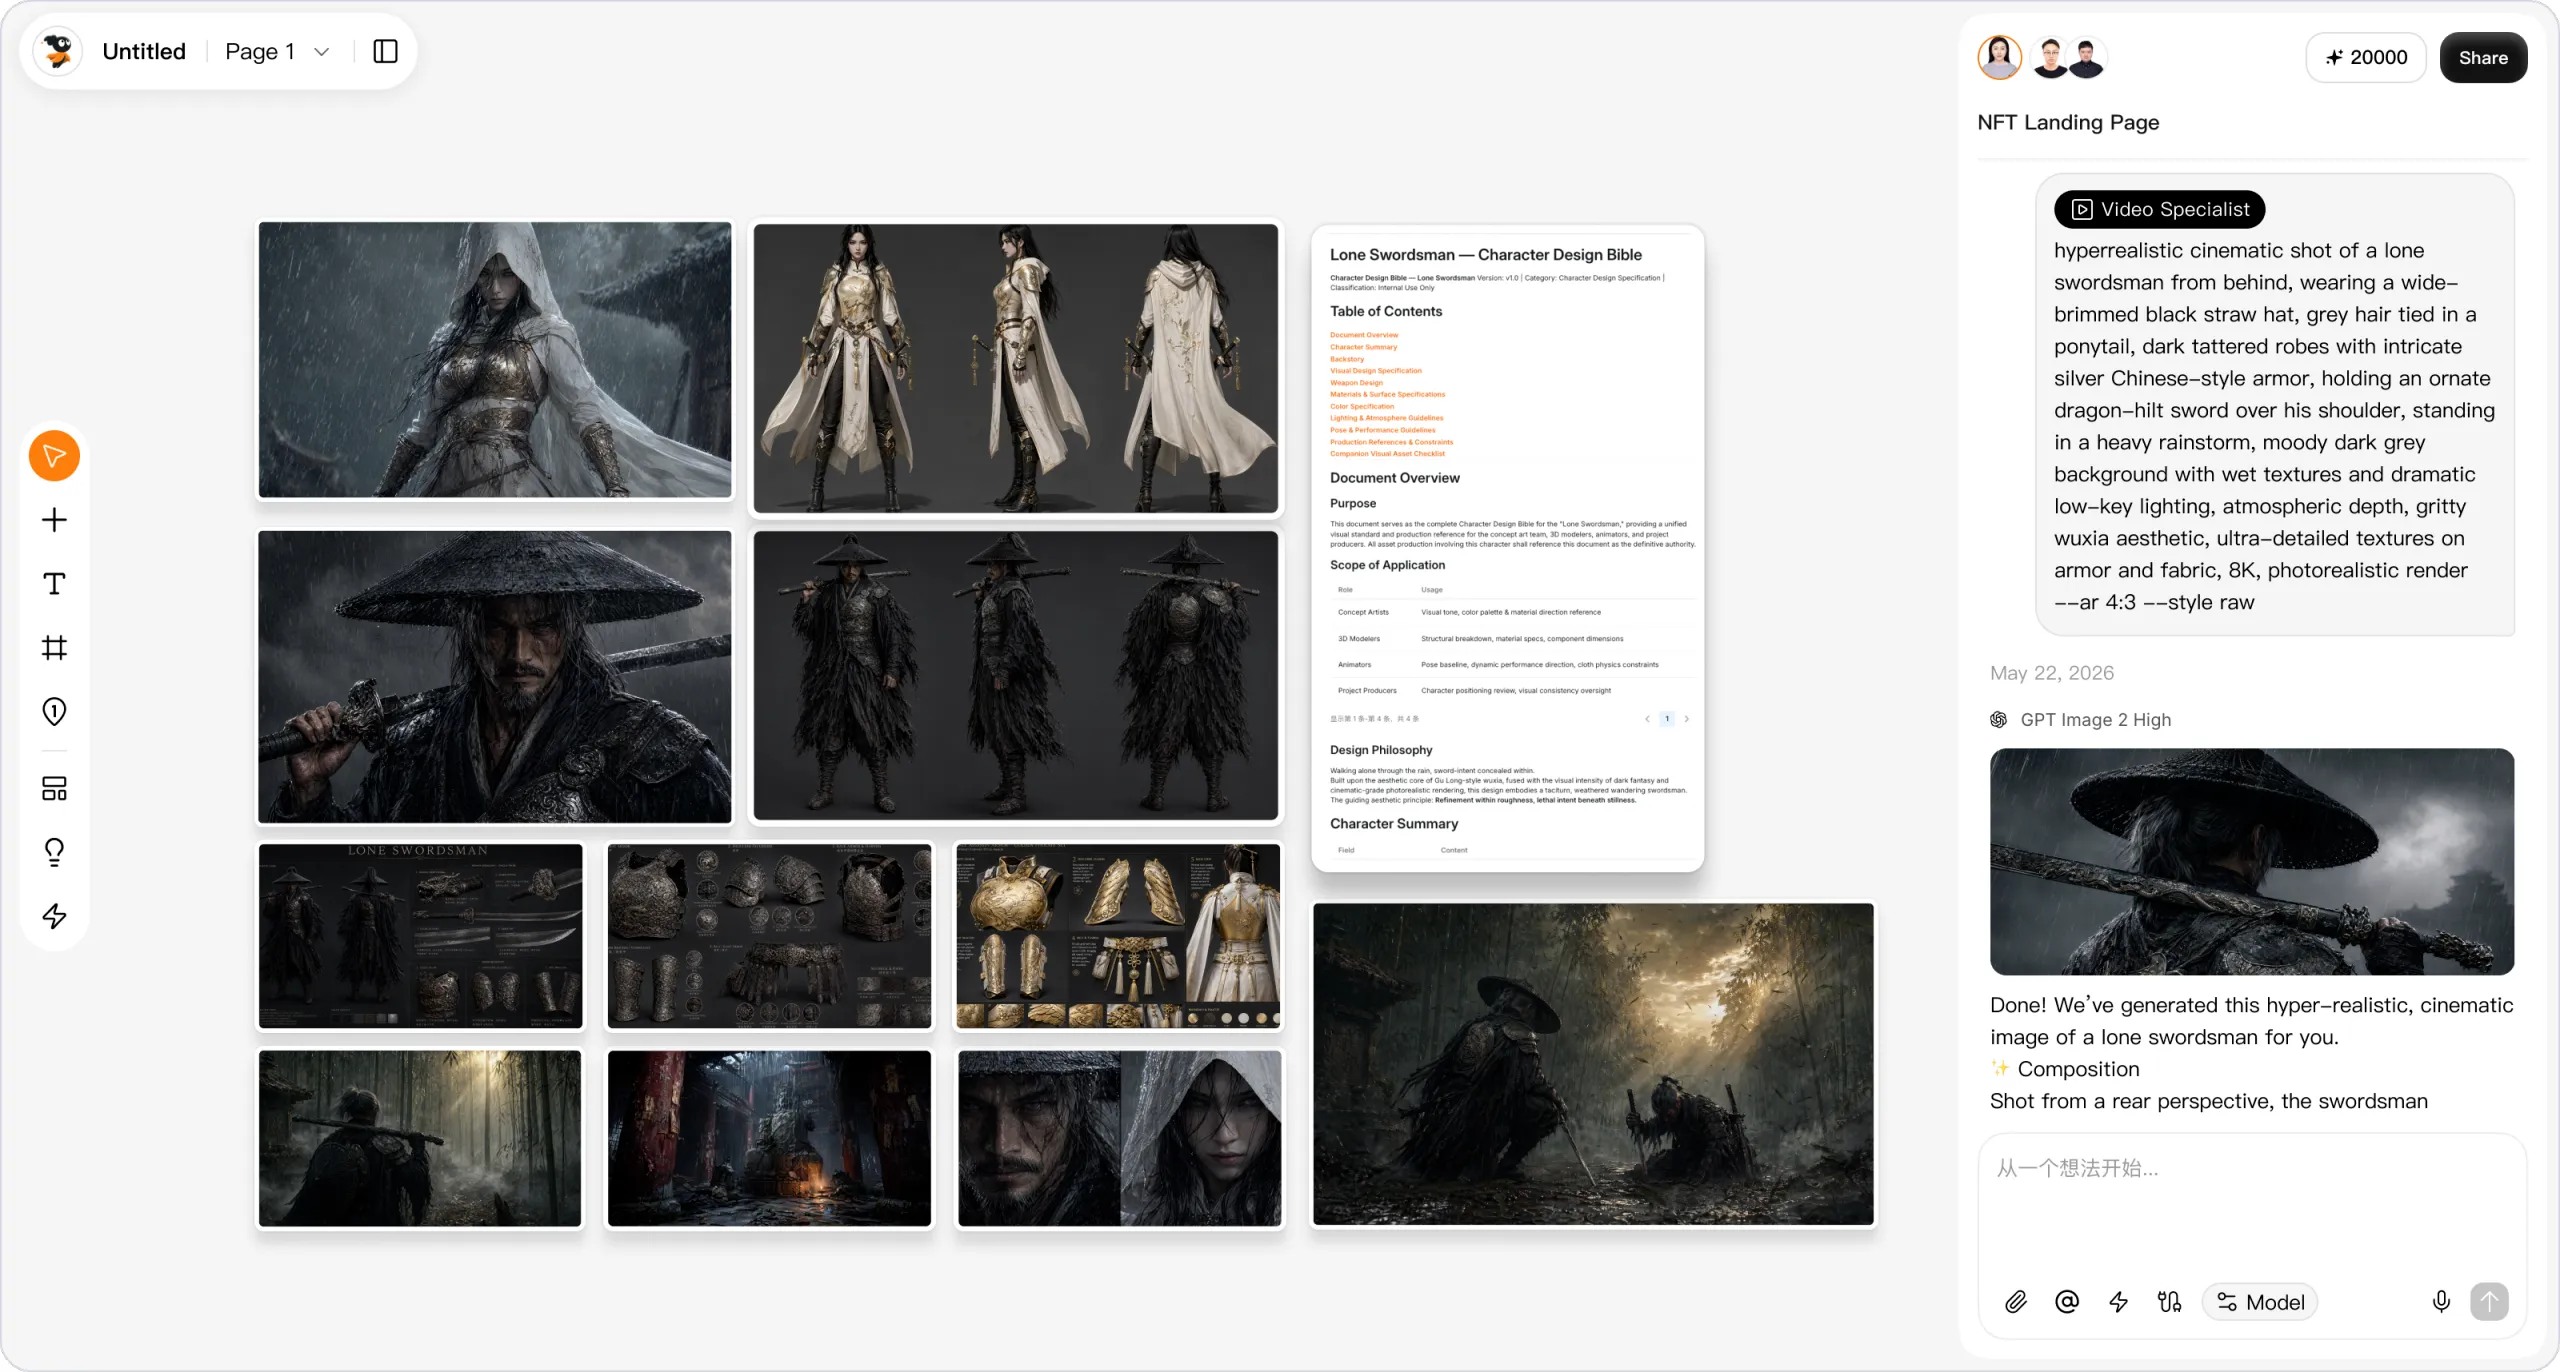2560x1372 pixels.
Task: Select the woman character turnaround sheet image
Action: click(1015, 368)
